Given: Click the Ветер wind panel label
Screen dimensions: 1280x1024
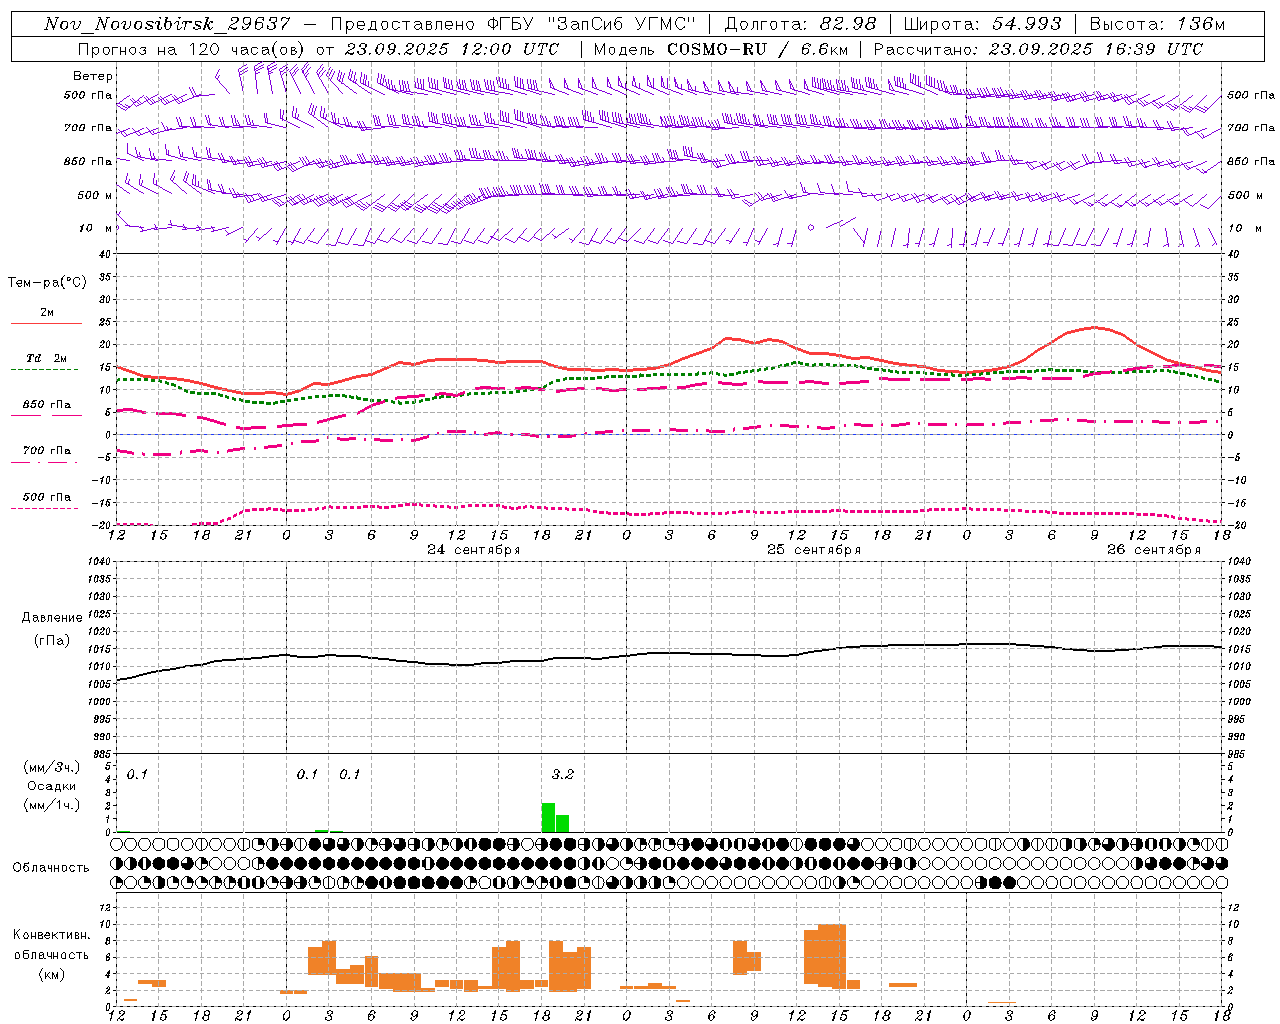Looking at the screenshot, I should (92, 76).
